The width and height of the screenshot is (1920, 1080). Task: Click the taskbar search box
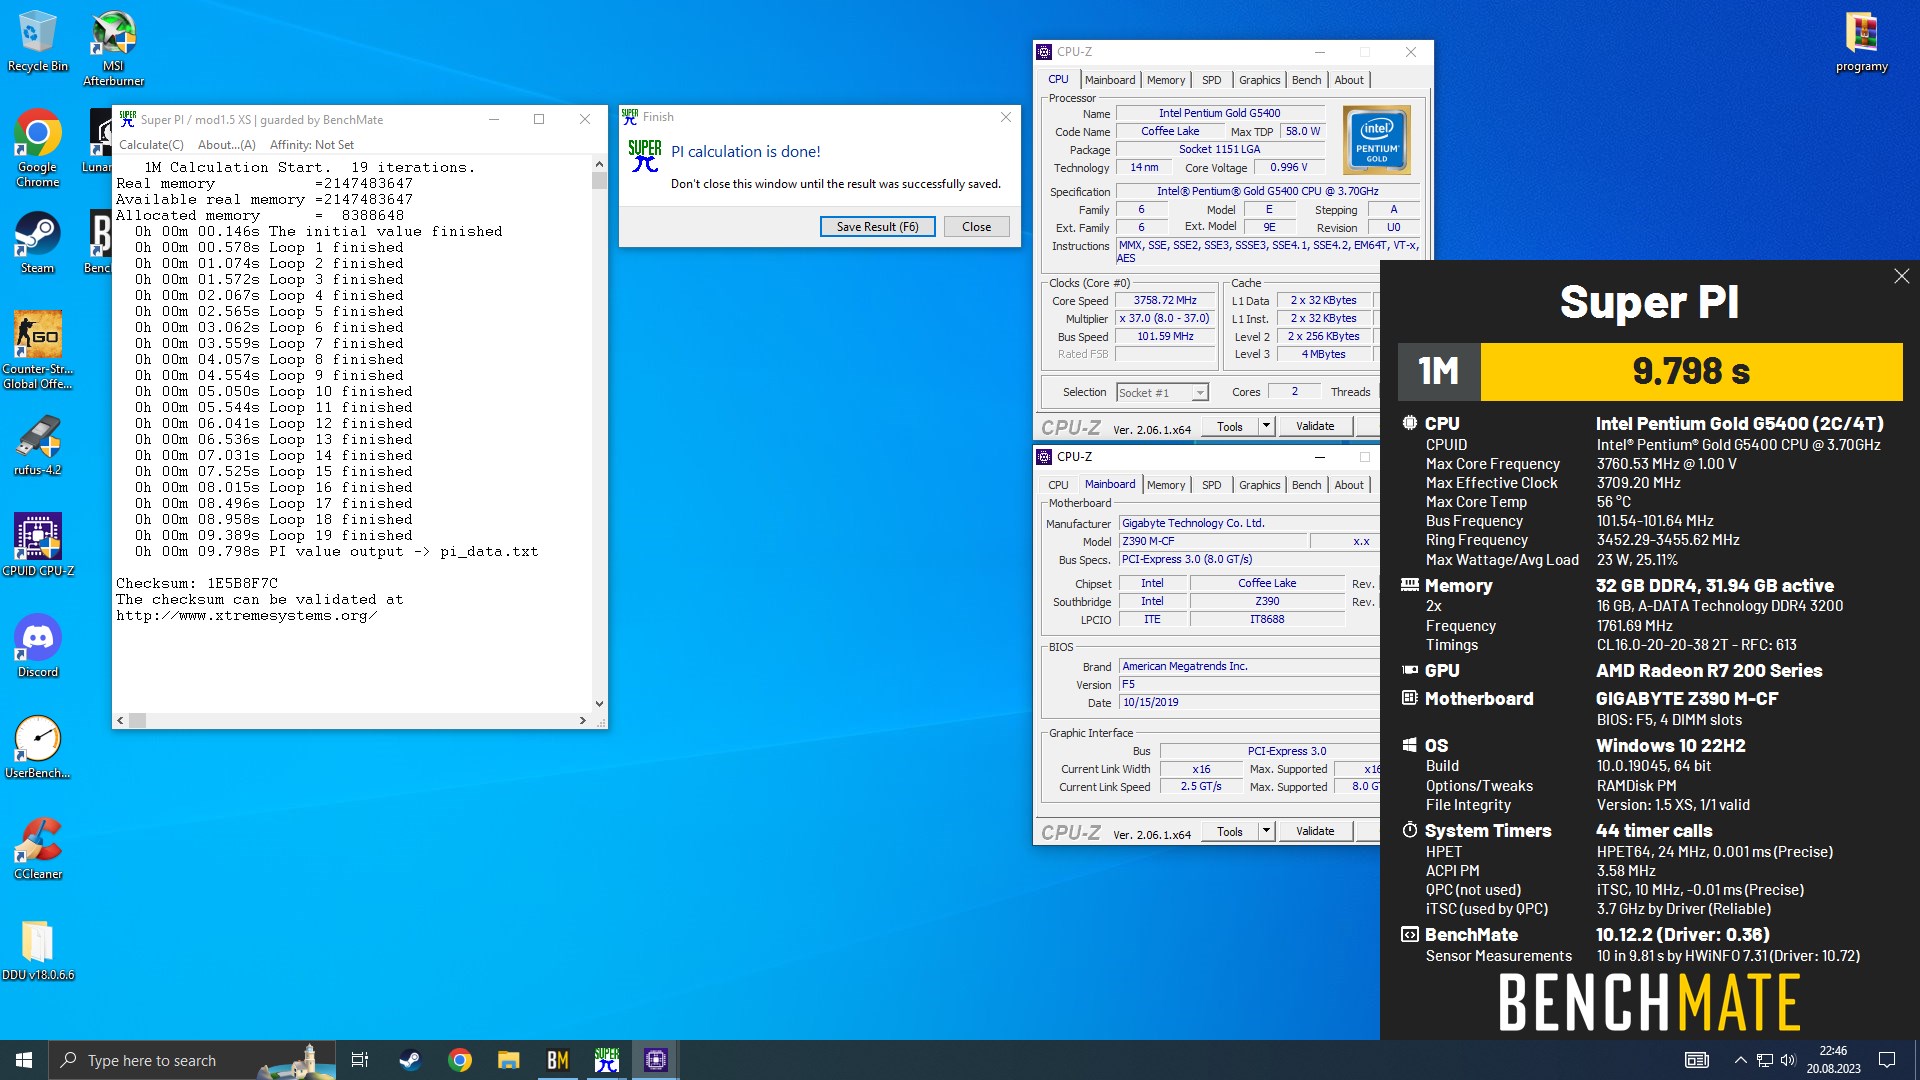[192, 1060]
